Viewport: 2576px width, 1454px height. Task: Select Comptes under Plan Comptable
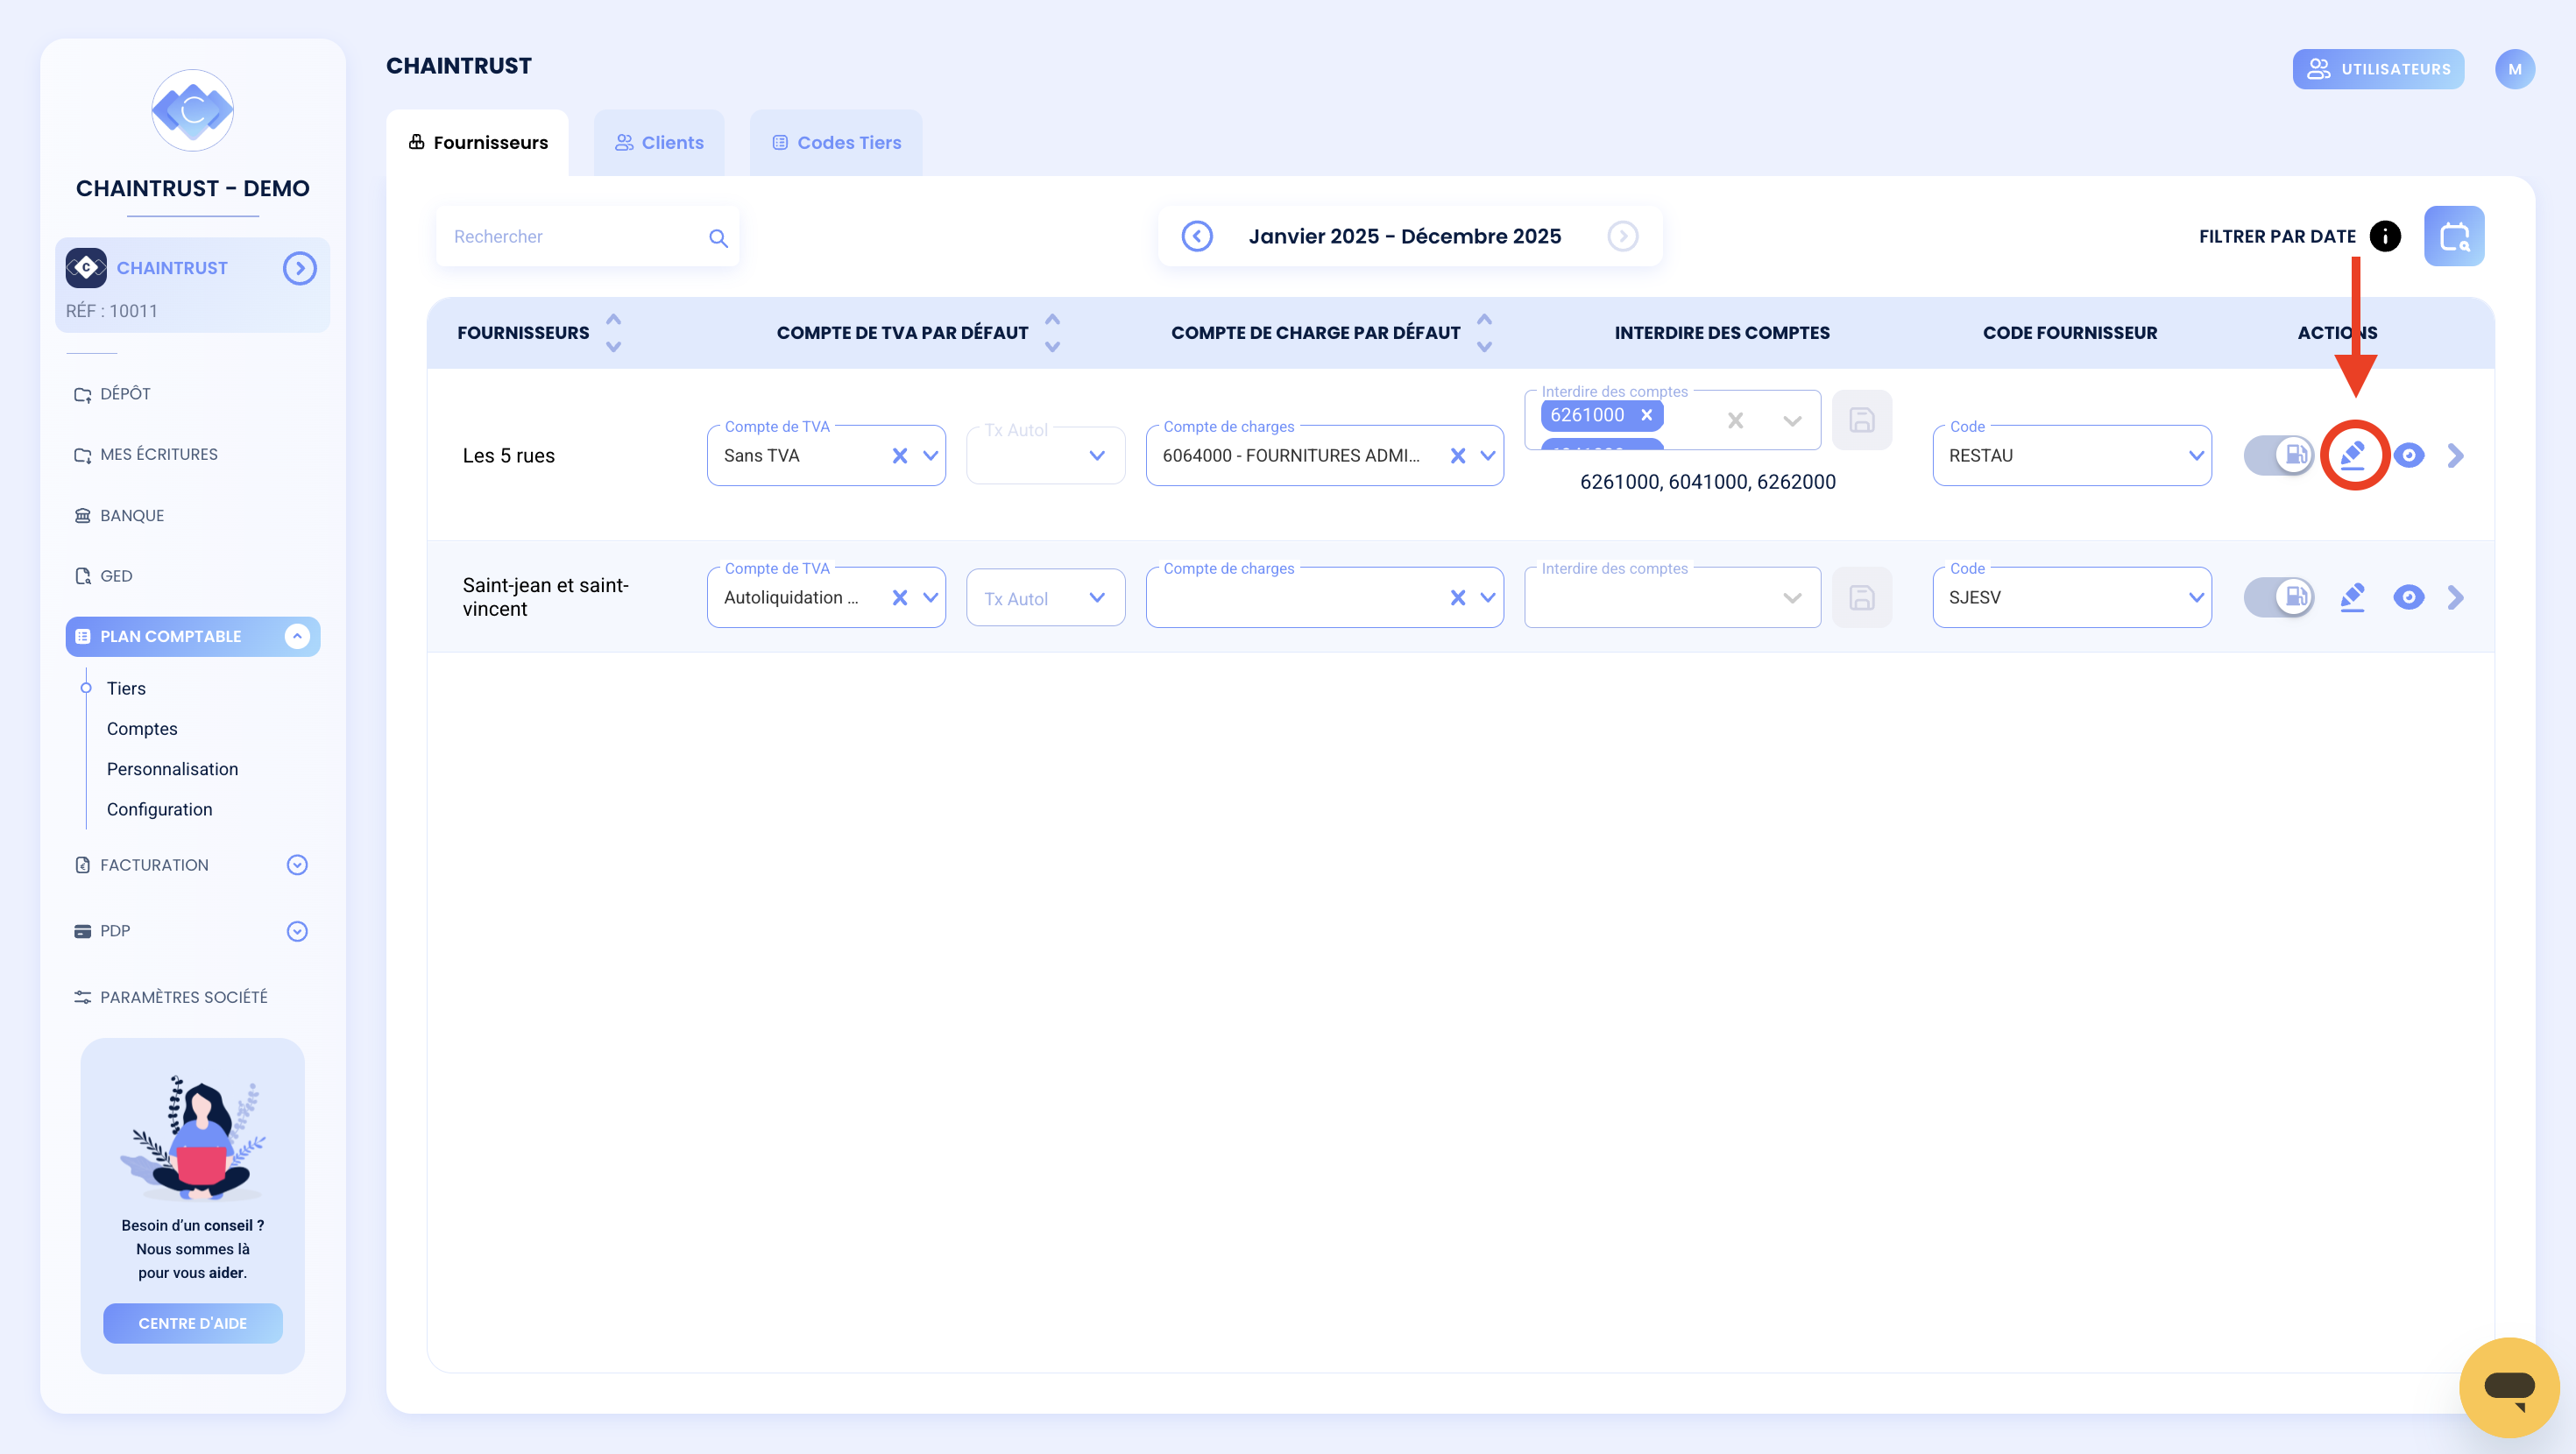tap(142, 729)
